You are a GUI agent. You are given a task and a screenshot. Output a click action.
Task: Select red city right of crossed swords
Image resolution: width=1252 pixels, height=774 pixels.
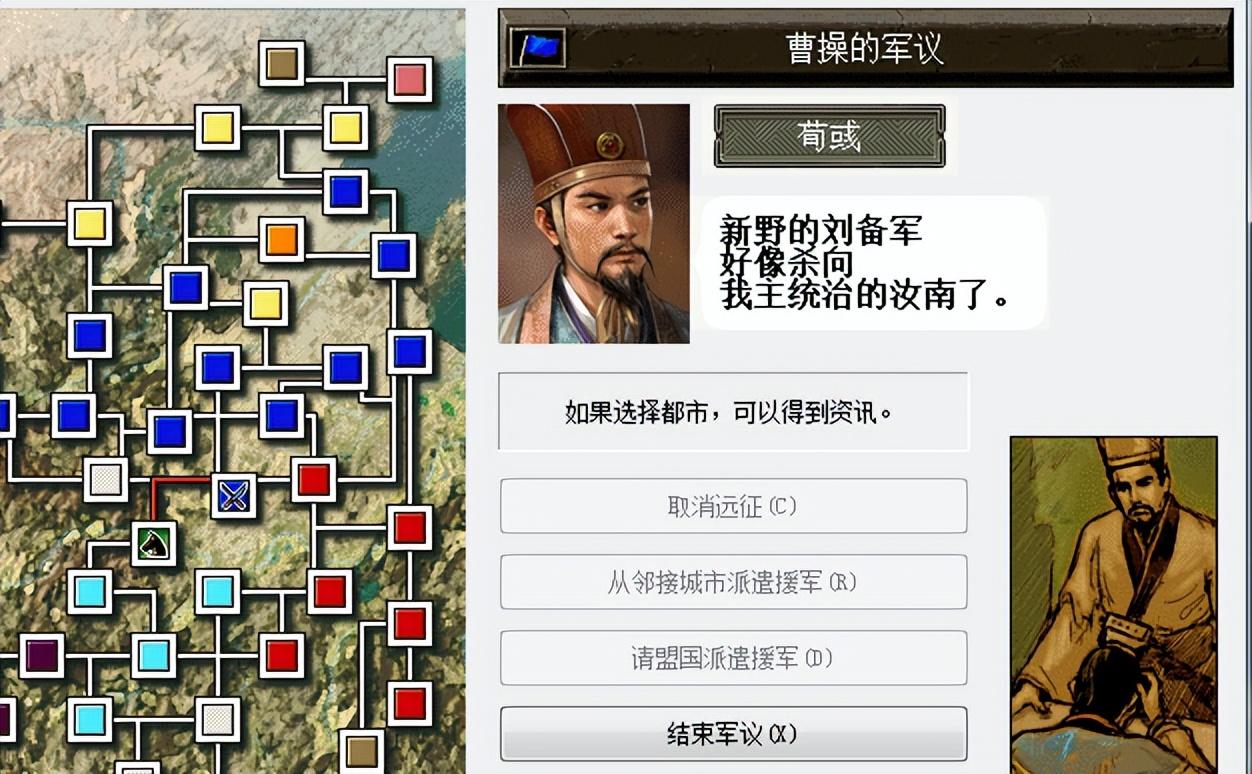pyautogui.click(x=314, y=480)
